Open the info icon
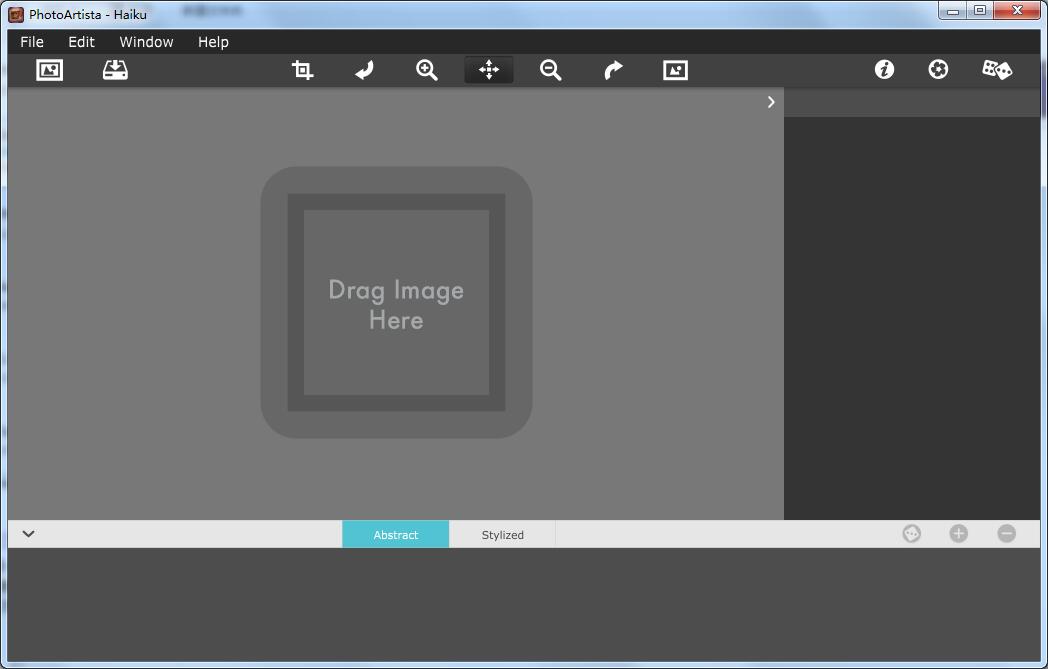Viewport: 1048px width, 669px height. tap(884, 69)
